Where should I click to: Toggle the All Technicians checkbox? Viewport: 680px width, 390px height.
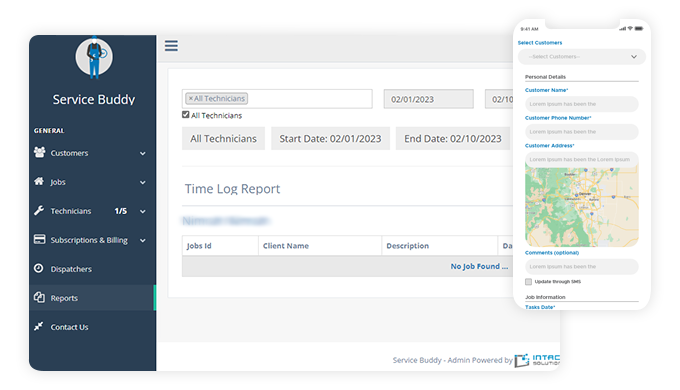(x=186, y=115)
